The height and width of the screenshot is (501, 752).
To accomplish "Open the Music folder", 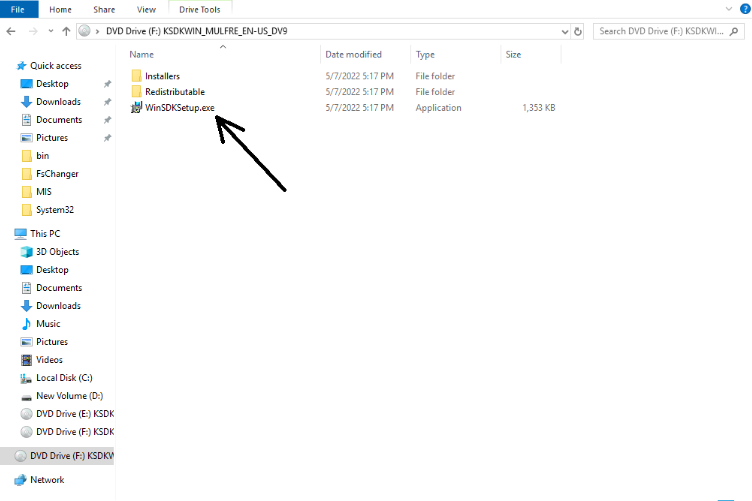I will click(48, 324).
